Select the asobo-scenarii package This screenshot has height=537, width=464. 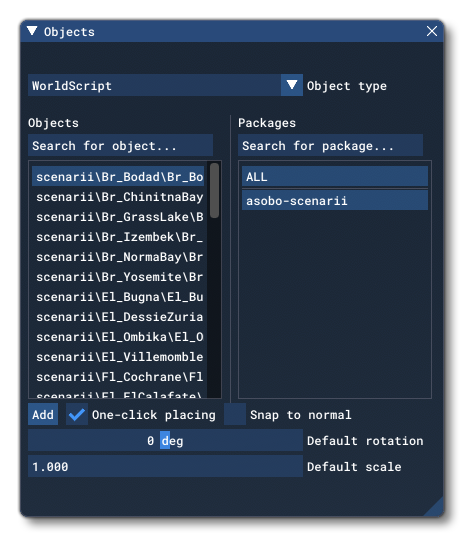pos(335,200)
